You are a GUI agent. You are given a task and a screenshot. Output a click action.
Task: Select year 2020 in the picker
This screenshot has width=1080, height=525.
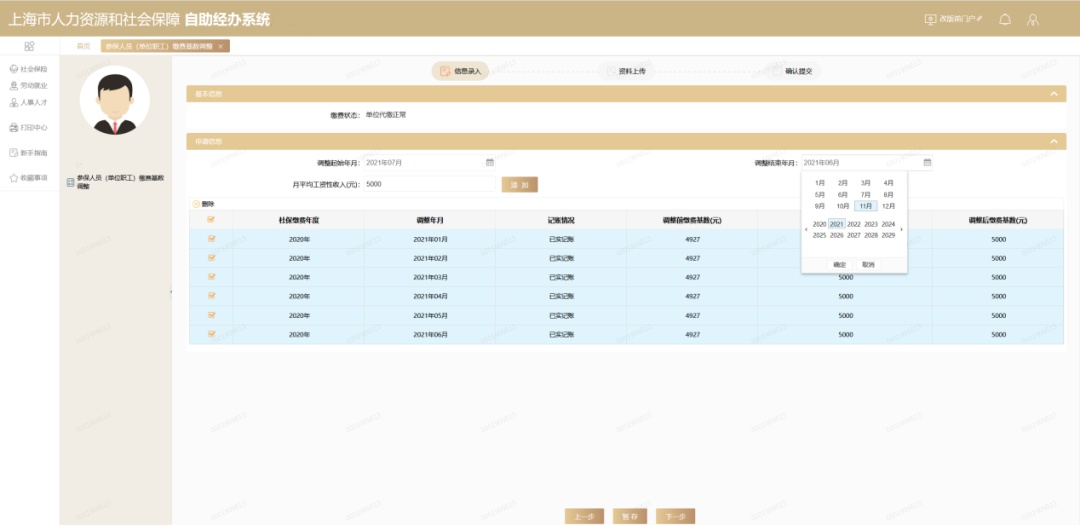point(820,224)
